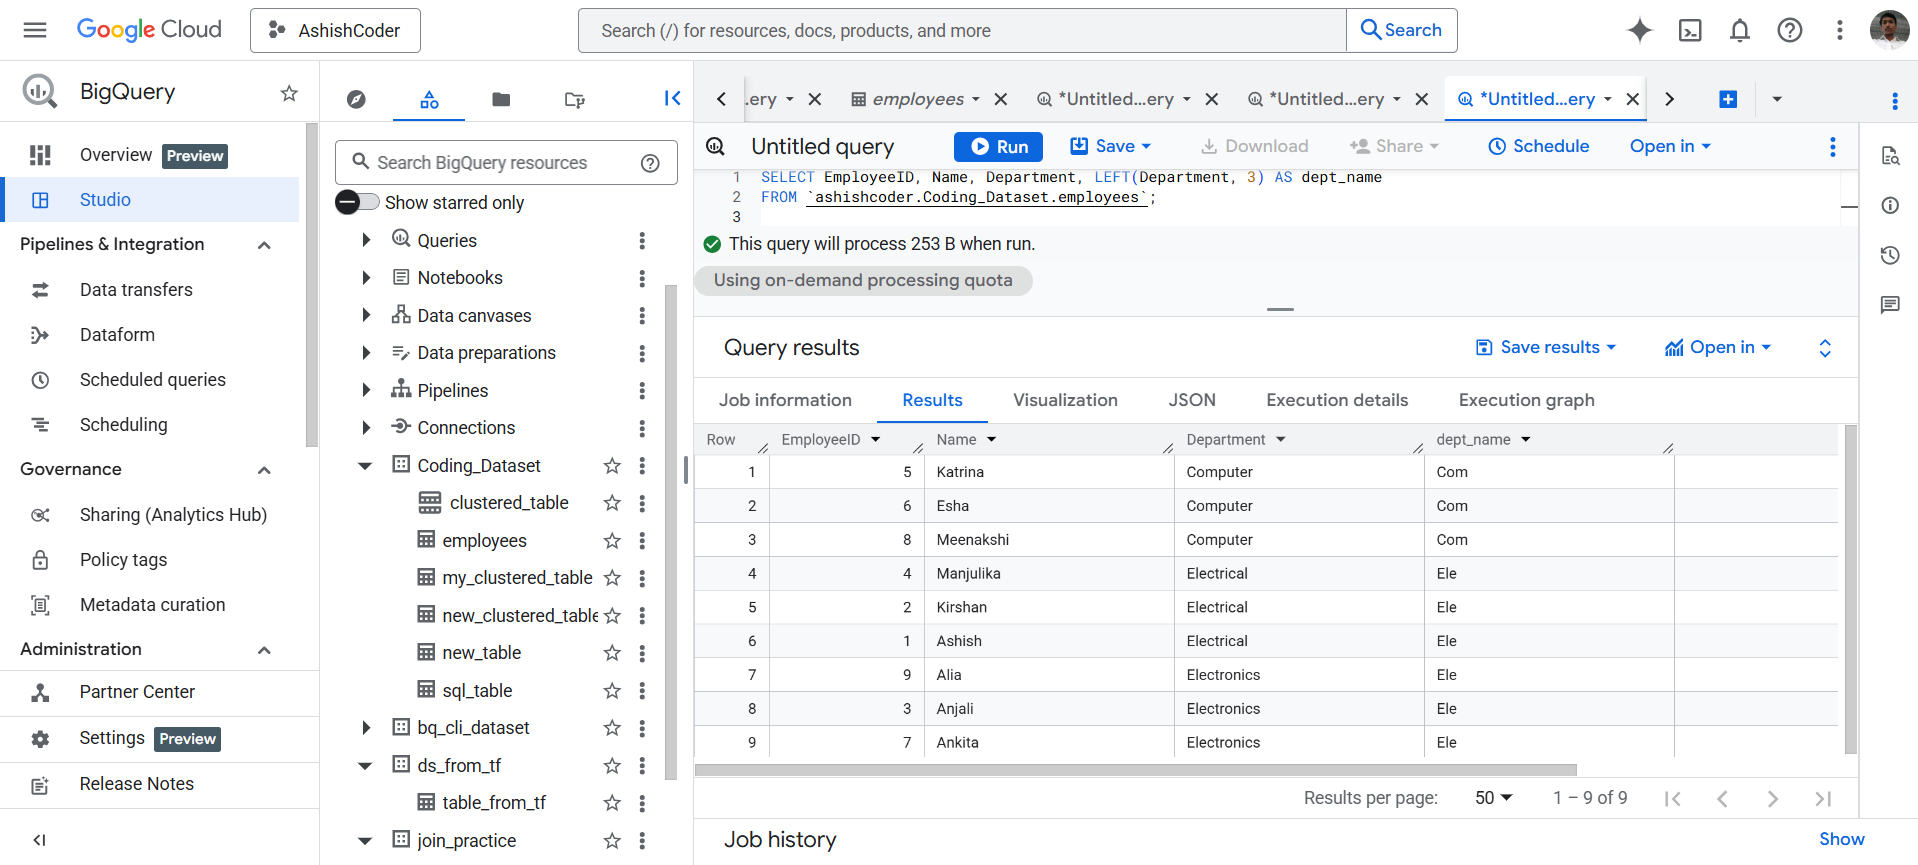Toggle Show starred only switch
Screen dimensions: 1918x865
(x=357, y=202)
